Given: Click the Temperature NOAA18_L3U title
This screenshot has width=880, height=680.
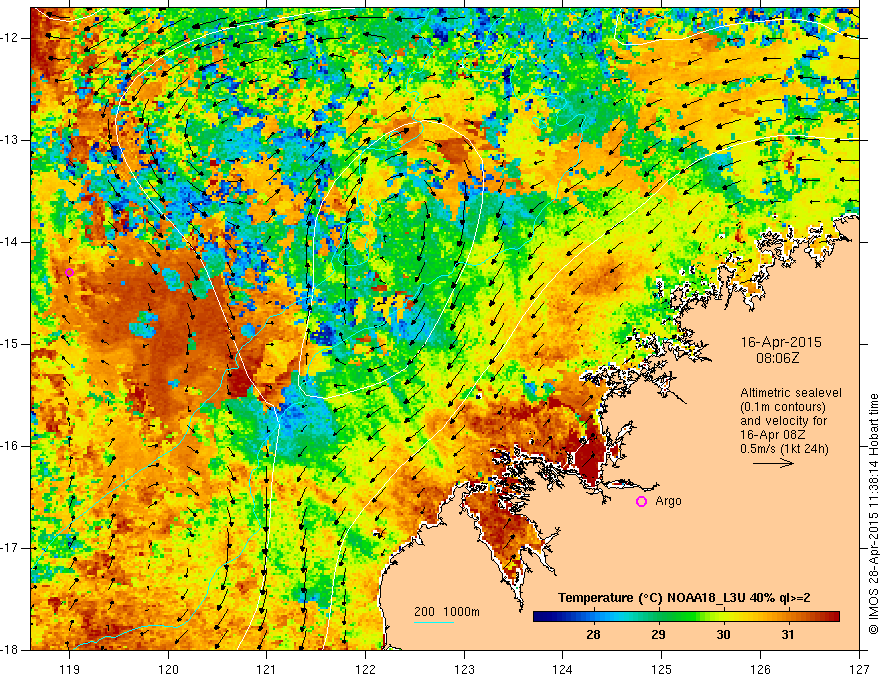Looking at the screenshot, I should pos(684,598).
